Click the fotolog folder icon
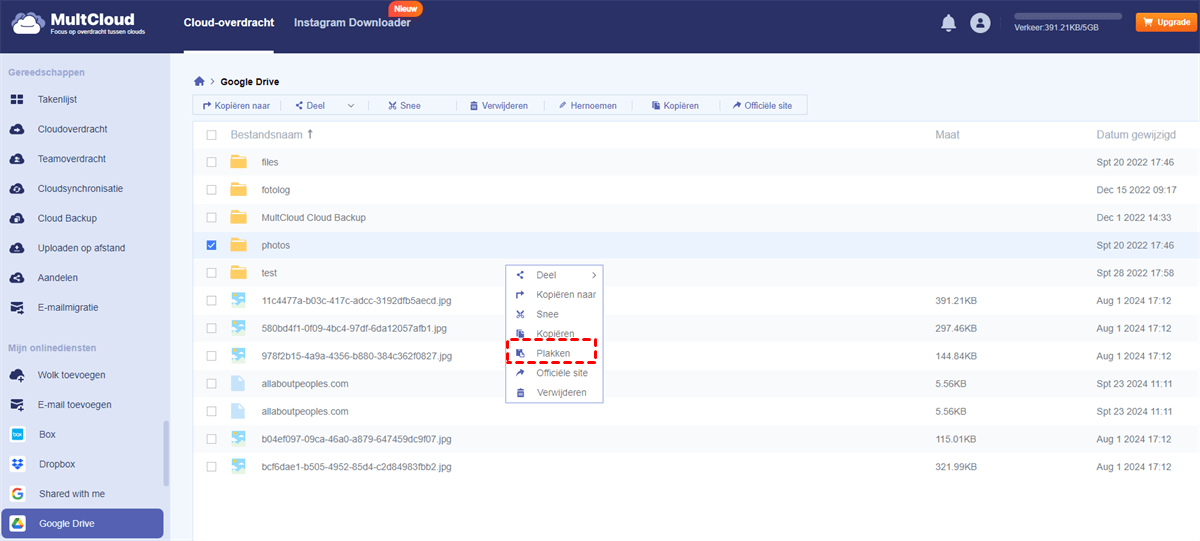1200x541 pixels. click(x=238, y=189)
